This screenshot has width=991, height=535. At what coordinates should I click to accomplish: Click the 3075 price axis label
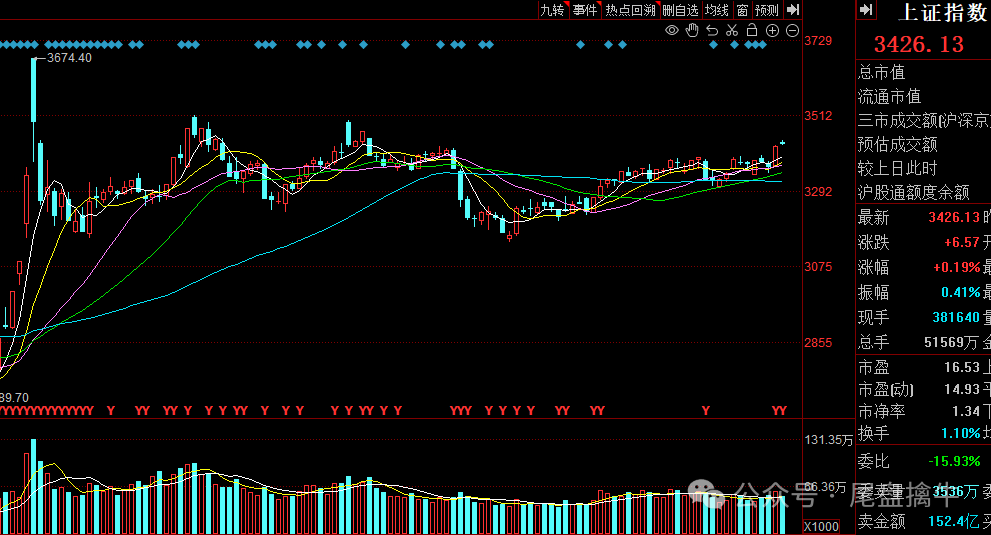point(818,267)
